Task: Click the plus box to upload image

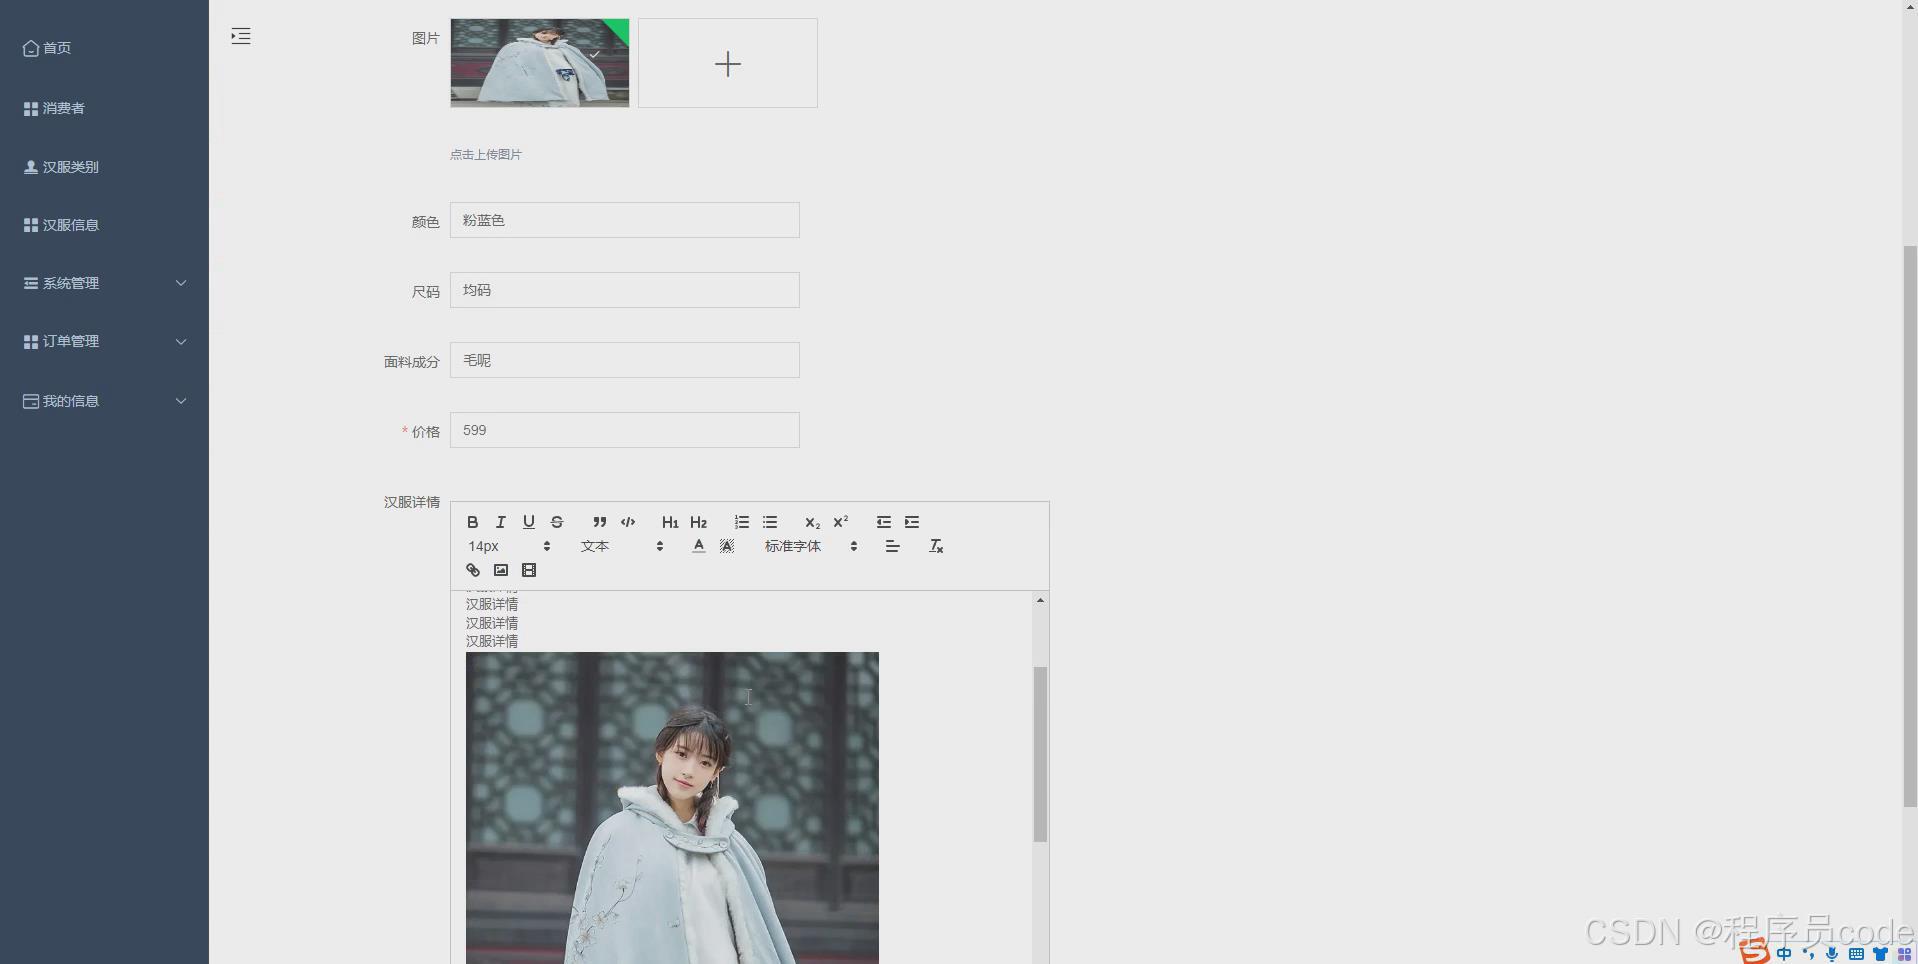Action: [x=728, y=63]
